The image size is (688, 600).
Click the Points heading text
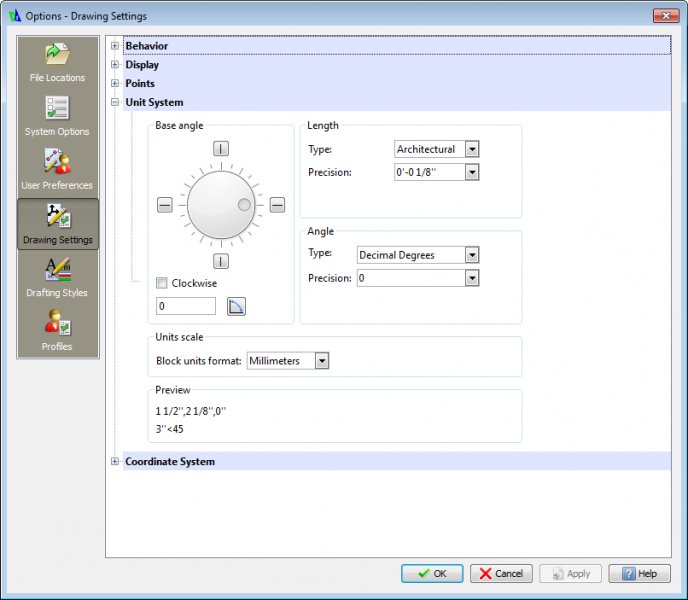[x=140, y=83]
